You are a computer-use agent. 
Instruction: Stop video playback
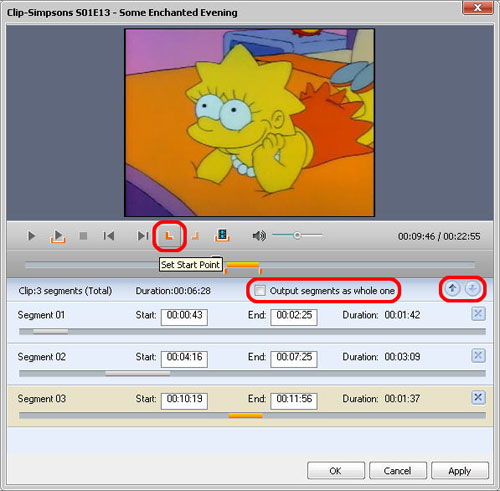[83, 236]
